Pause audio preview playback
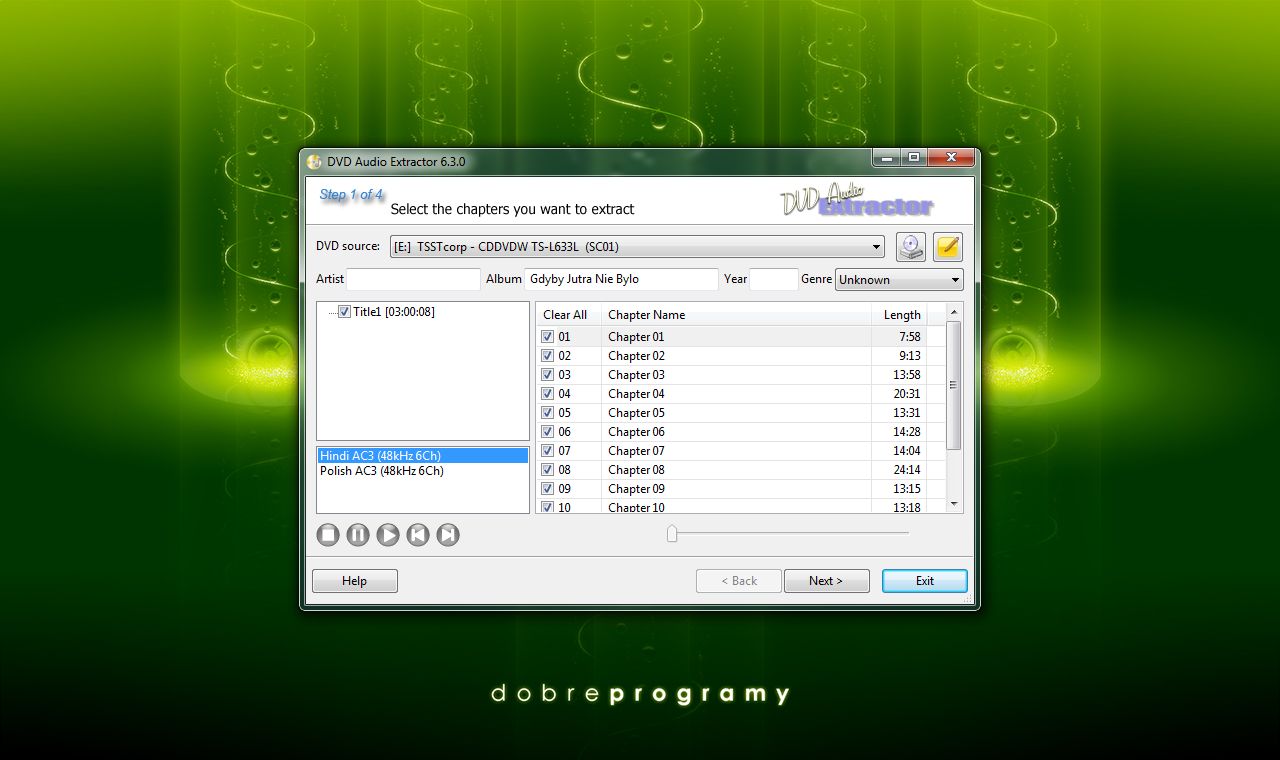 point(358,535)
